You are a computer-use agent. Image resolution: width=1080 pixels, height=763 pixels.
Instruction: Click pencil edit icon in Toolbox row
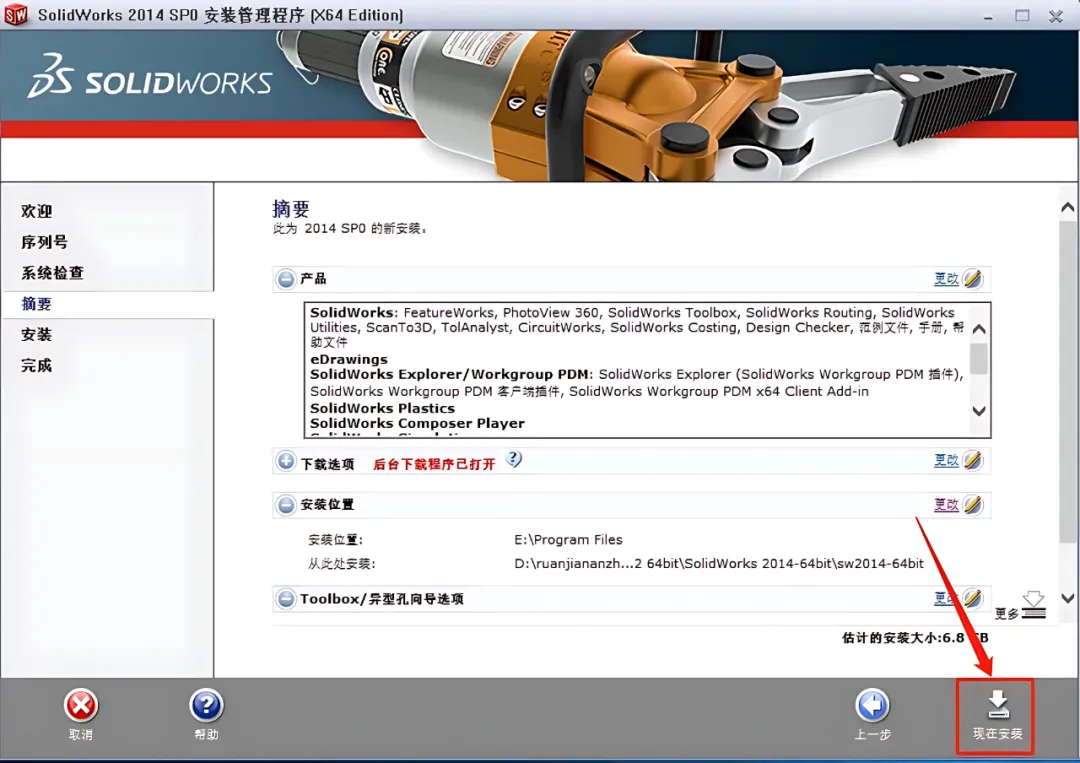(973, 598)
